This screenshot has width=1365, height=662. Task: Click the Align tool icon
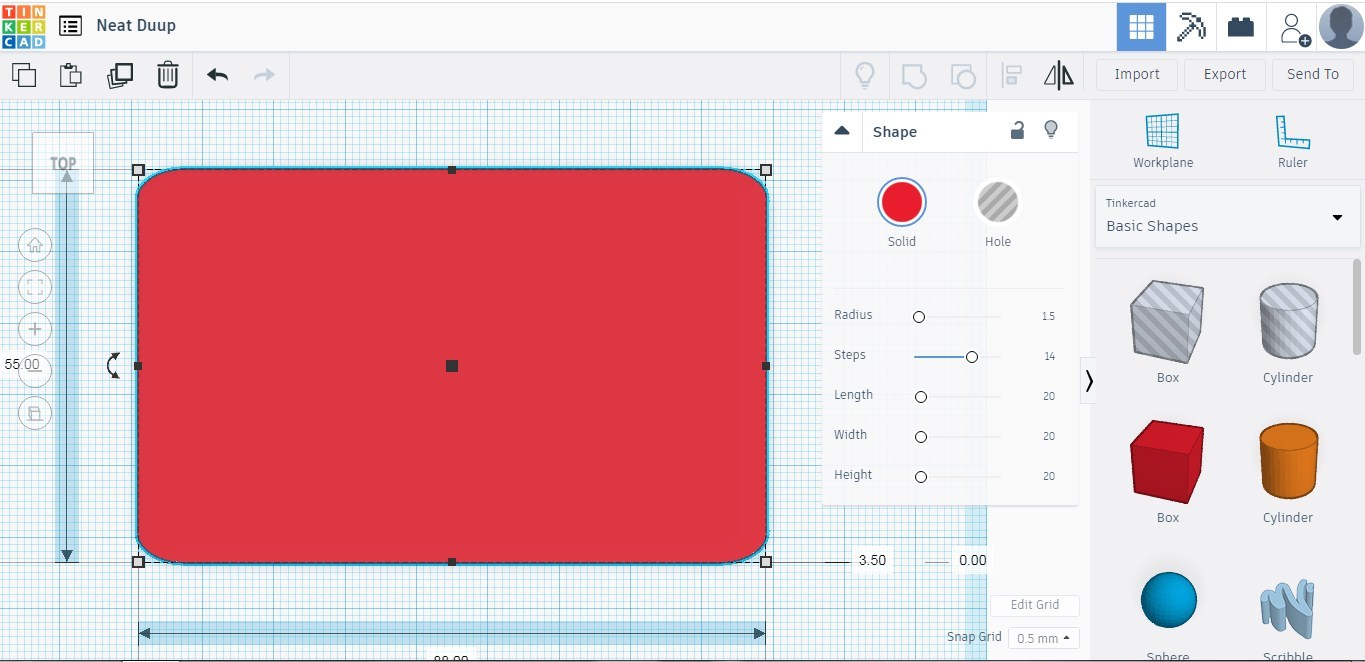tap(1011, 75)
